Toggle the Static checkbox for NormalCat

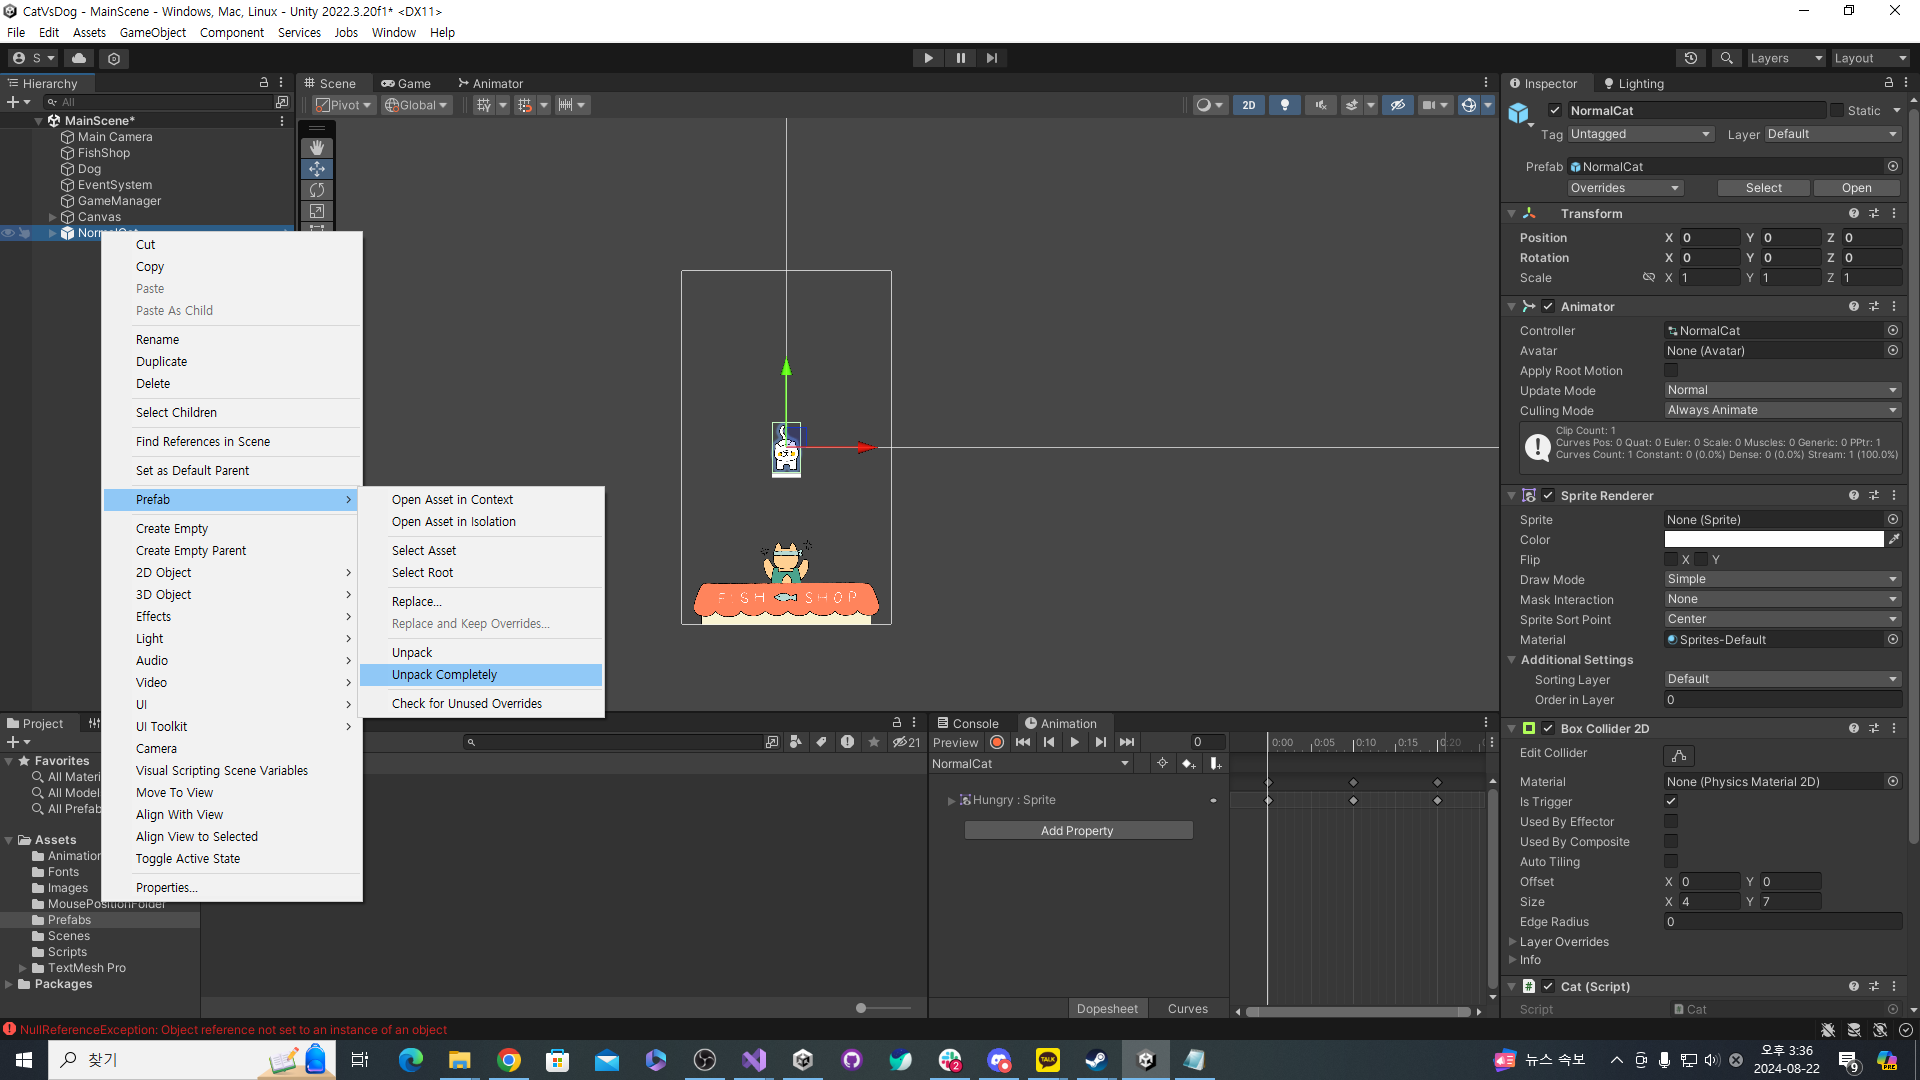1837,111
